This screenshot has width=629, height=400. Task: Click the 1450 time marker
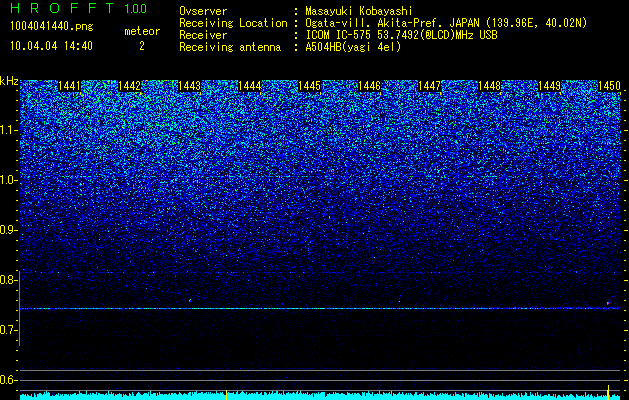coord(609,86)
